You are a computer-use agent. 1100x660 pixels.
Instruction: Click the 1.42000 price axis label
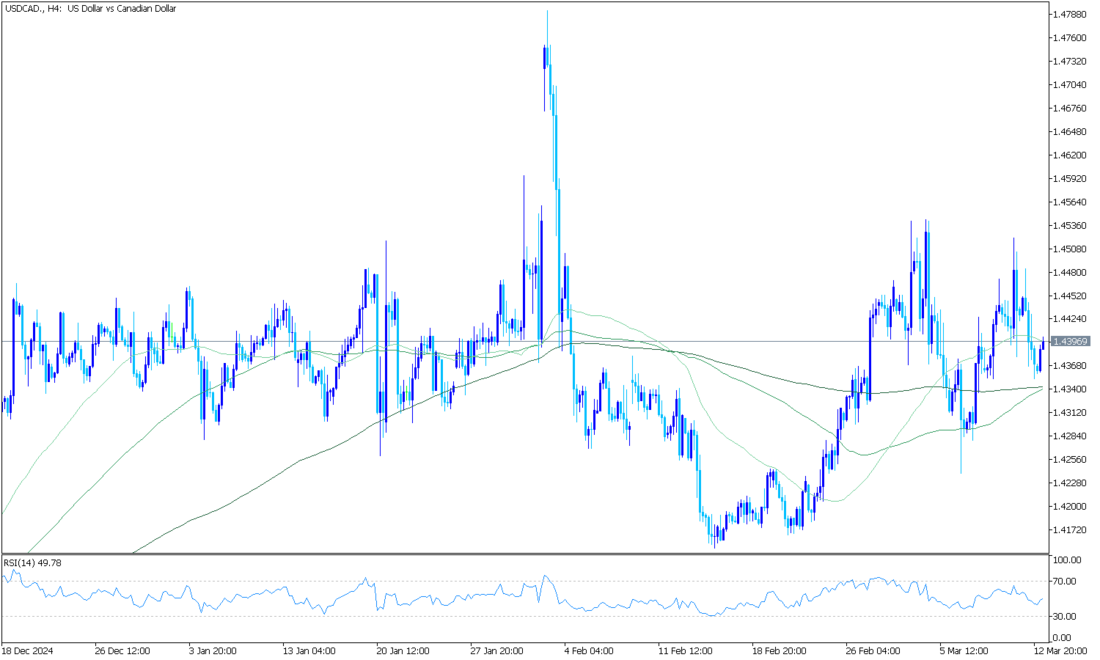pyautogui.click(x=1069, y=506)
